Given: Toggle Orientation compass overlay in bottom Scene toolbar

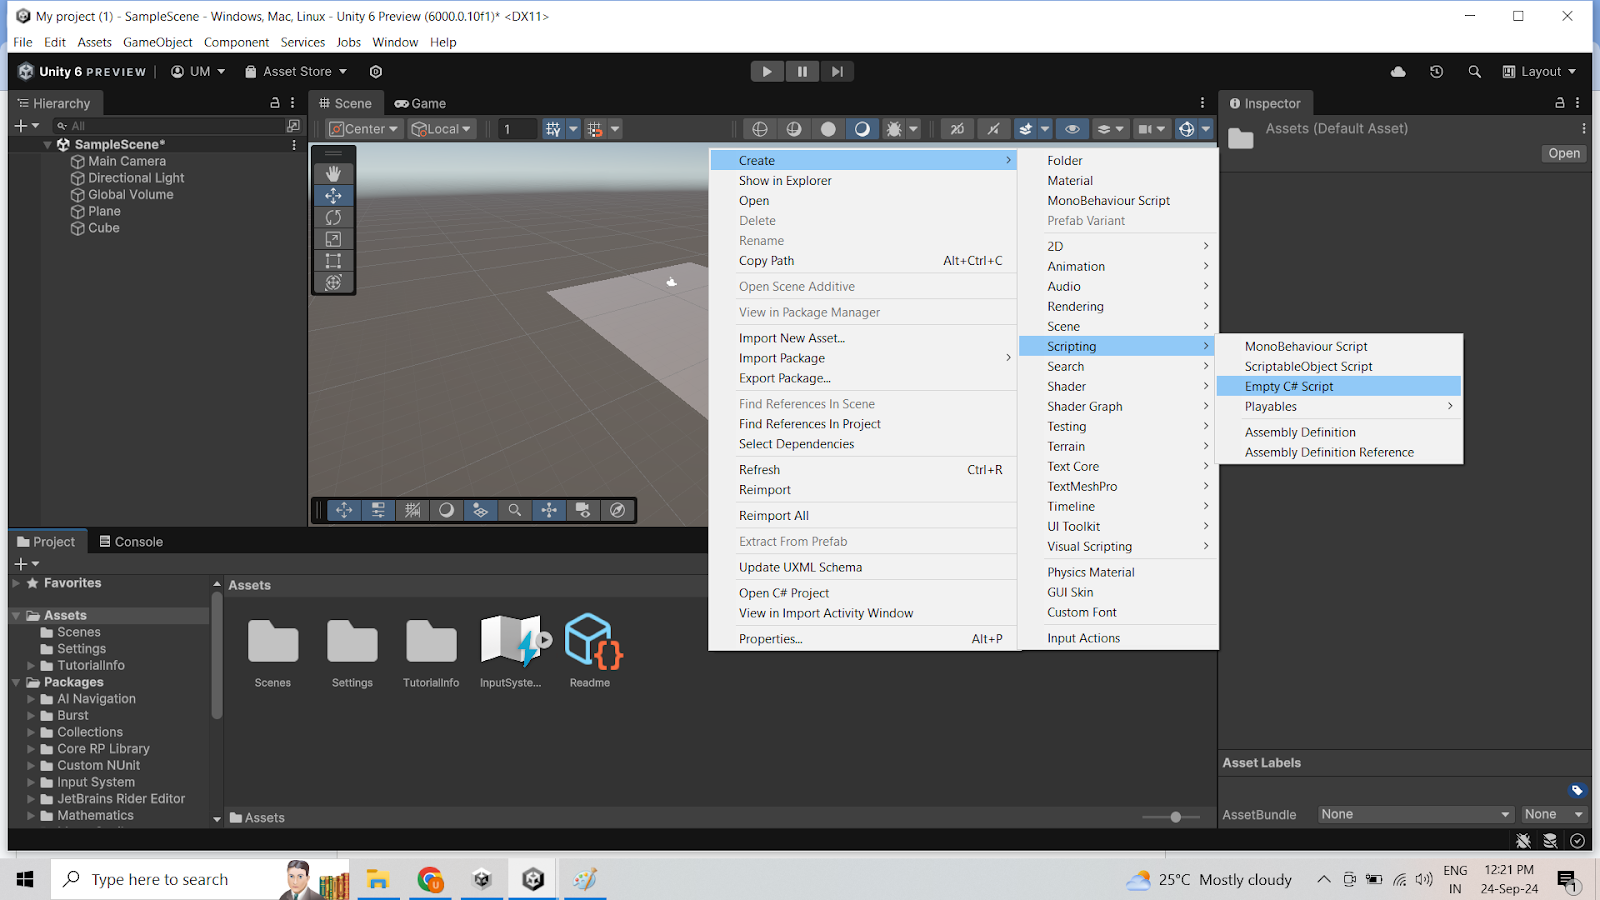Looking at the screenshot, I should (x=618, y=510).
